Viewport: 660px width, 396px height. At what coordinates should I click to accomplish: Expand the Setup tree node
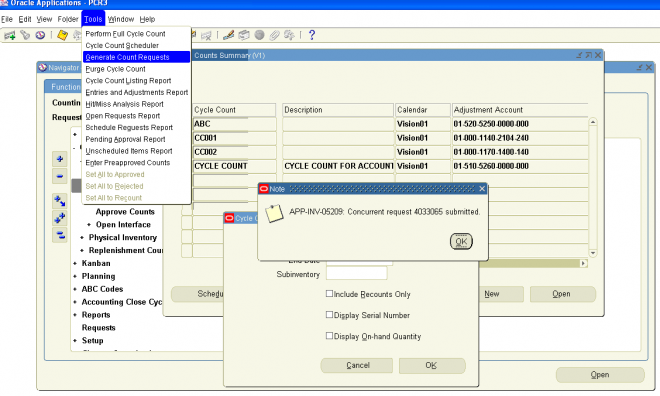[x=75, y=341]
